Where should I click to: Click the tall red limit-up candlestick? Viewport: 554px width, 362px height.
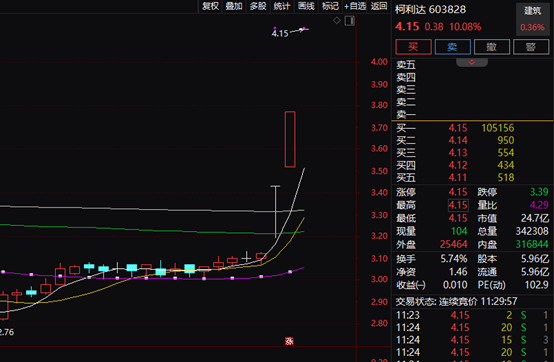(290, 139)
